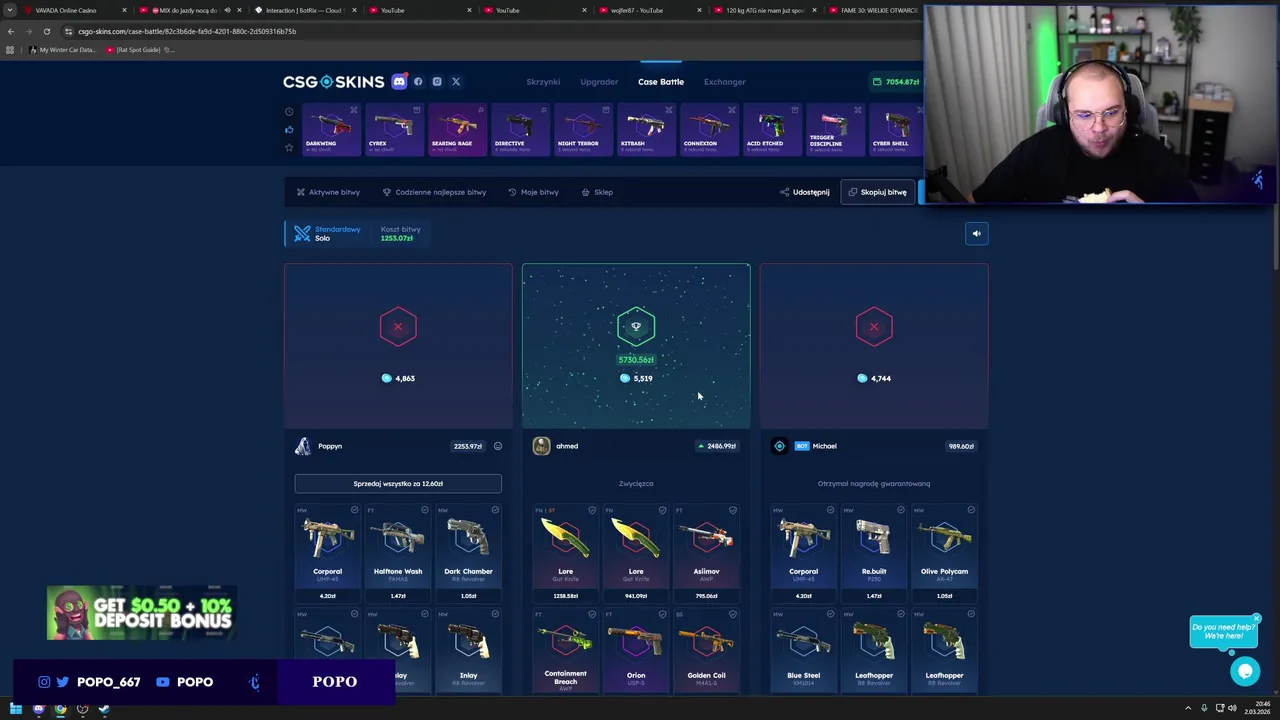Open the tab search dropdown arrow
This screenshot has width=1280, height=720.
(10, 10)
